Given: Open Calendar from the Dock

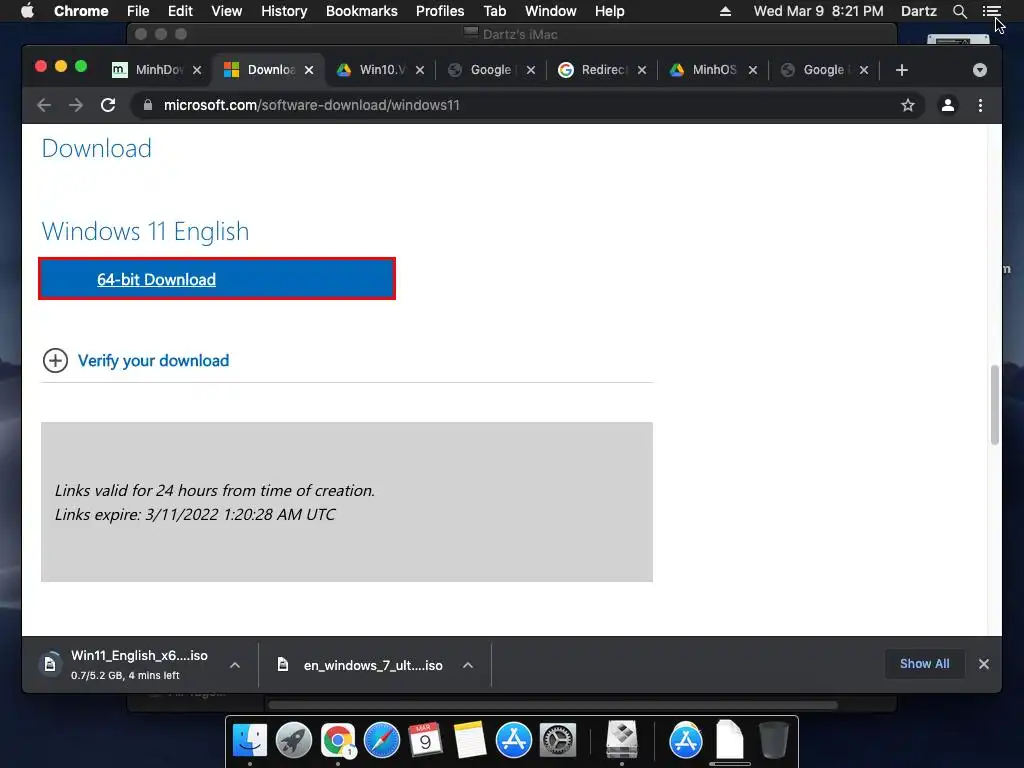Looking at the screenshot, I should (425, 740).
